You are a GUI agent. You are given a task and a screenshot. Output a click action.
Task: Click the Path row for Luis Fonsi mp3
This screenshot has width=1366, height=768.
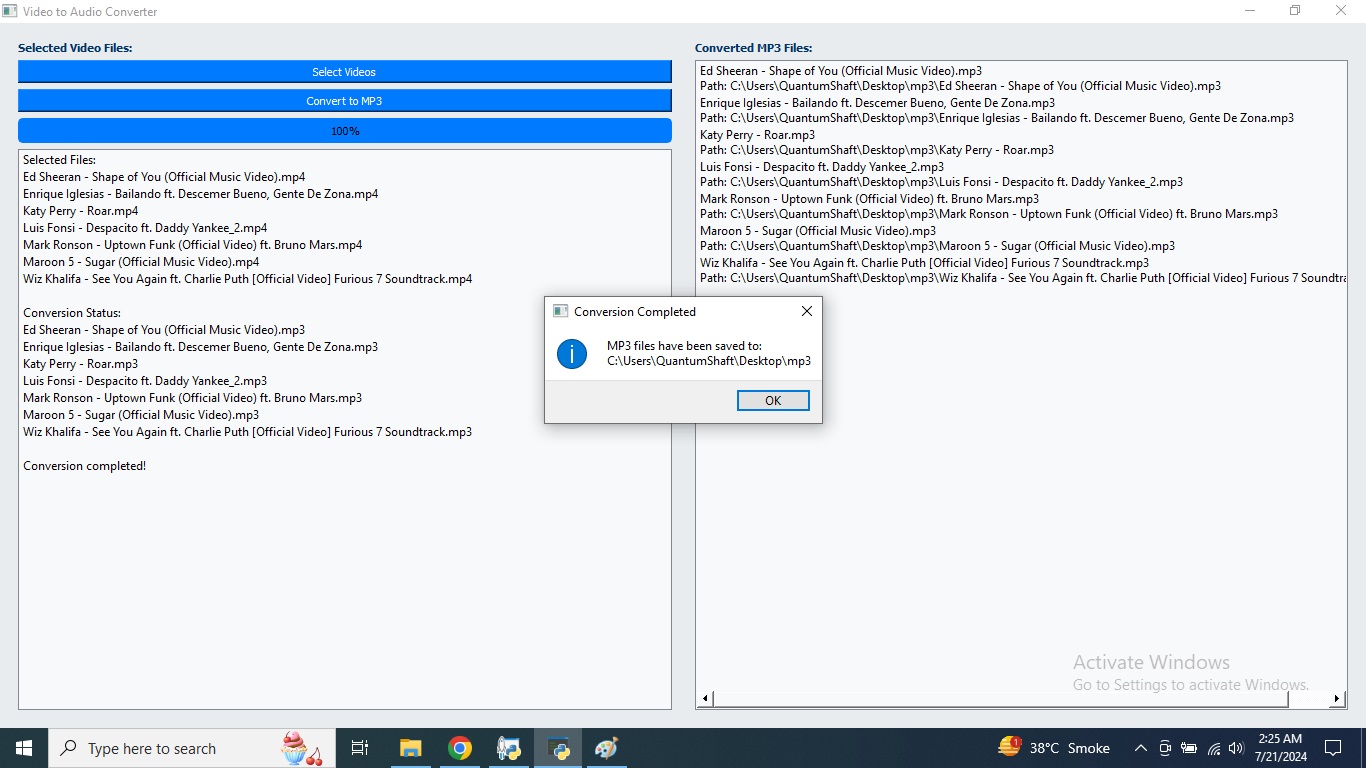coord(941,182)
